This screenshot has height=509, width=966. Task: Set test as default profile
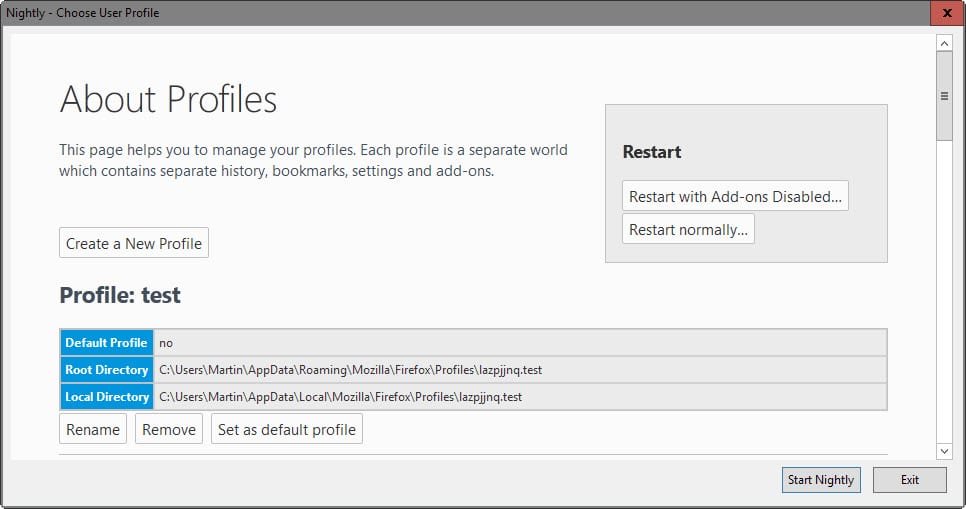(287, 429)
